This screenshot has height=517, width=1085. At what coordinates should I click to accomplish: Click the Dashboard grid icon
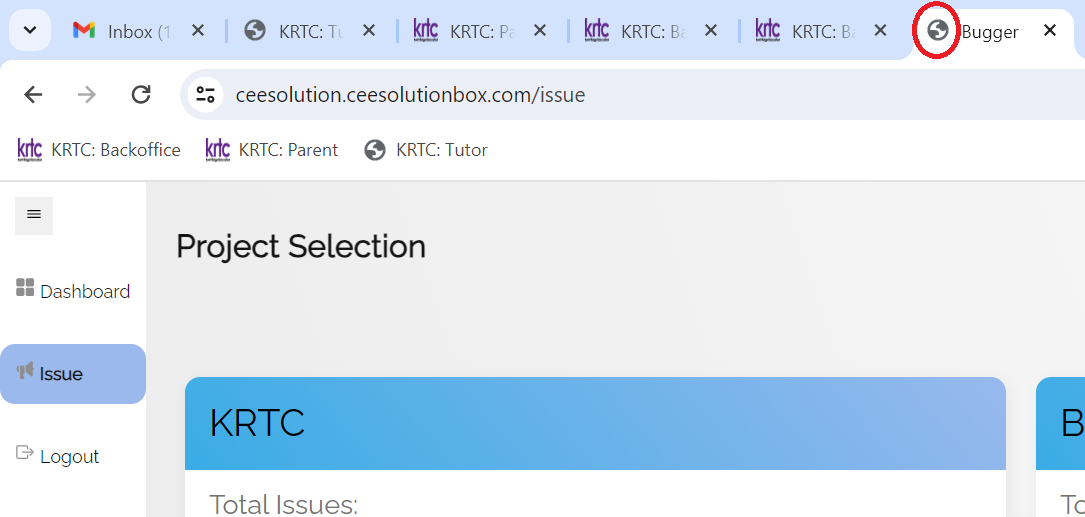pyautogui.click(x=25, y=289)
